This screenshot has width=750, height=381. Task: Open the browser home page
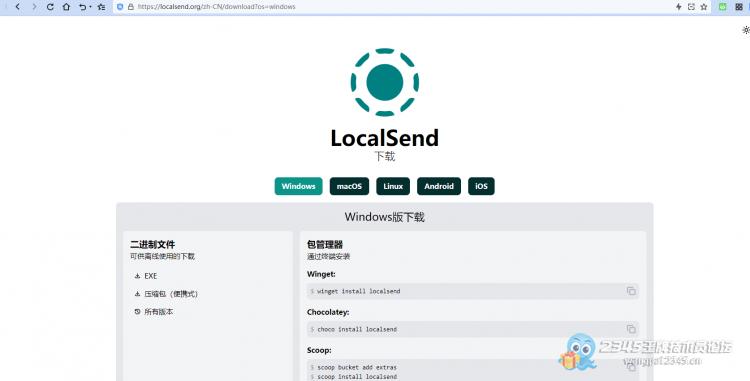(x=66, y=7)
